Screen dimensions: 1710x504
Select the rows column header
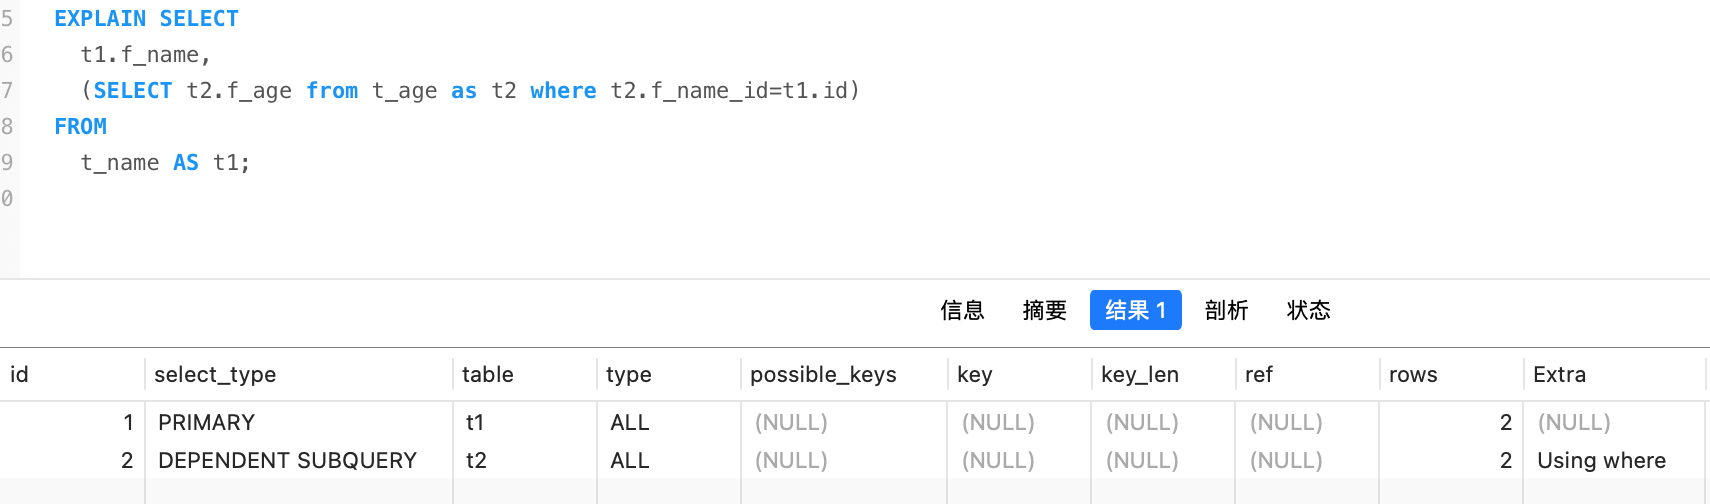coord(1413,375)
